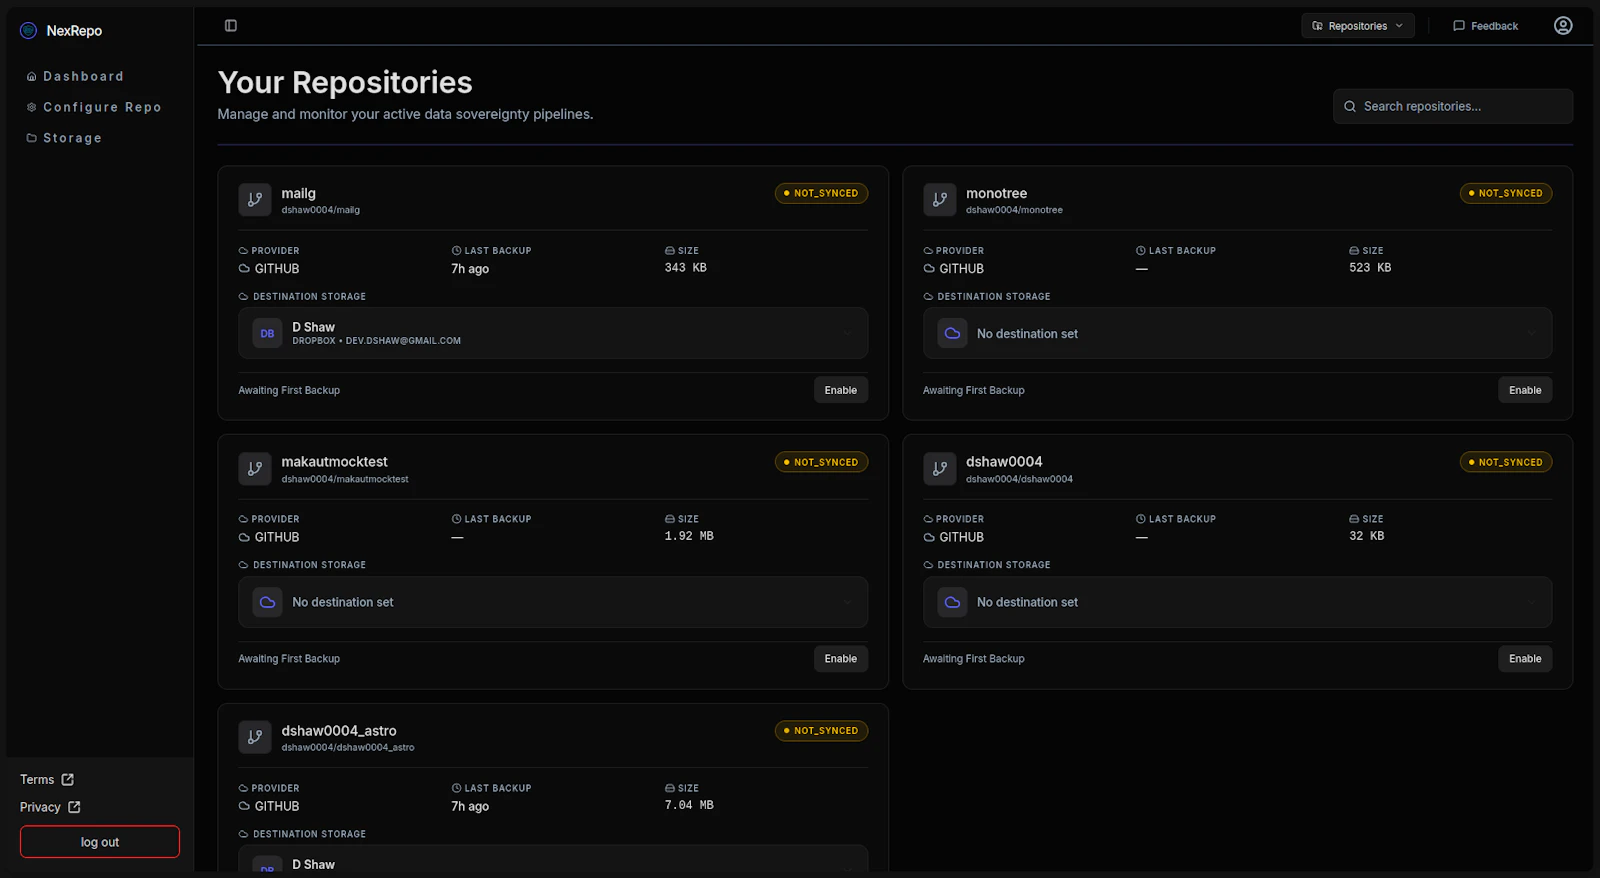1600x878 pixels.
Task: Open the Repositories dropdown in top bar
Action: point(1358,26)
